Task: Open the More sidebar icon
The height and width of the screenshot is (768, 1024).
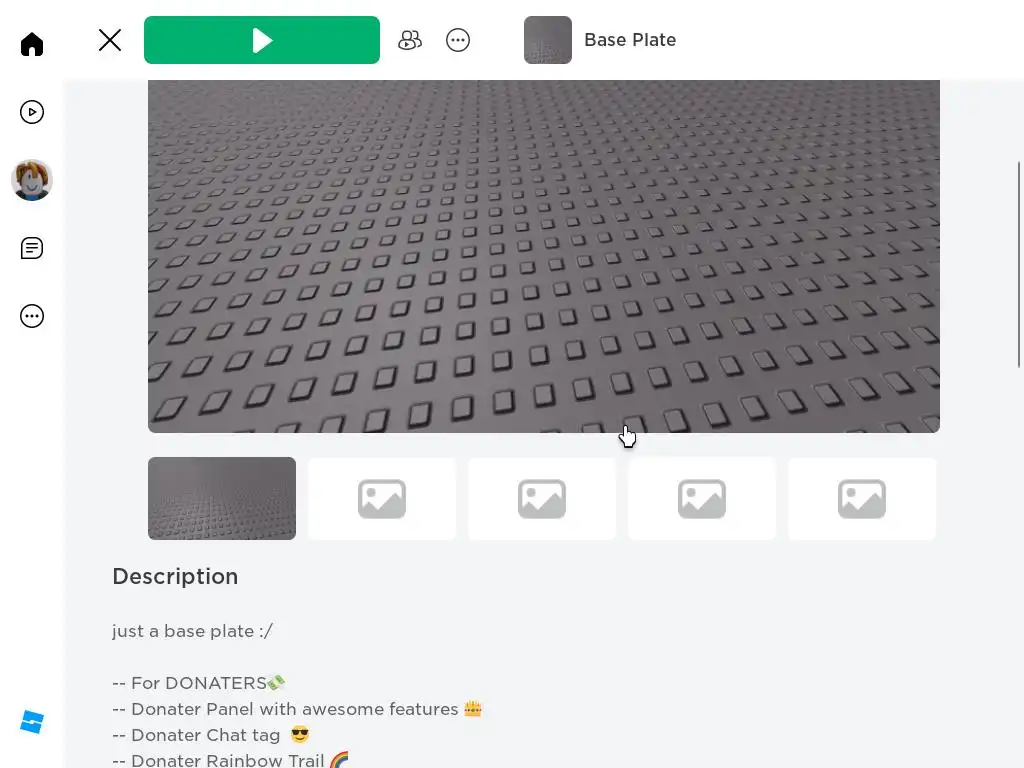Action: (x=31, y=316)
